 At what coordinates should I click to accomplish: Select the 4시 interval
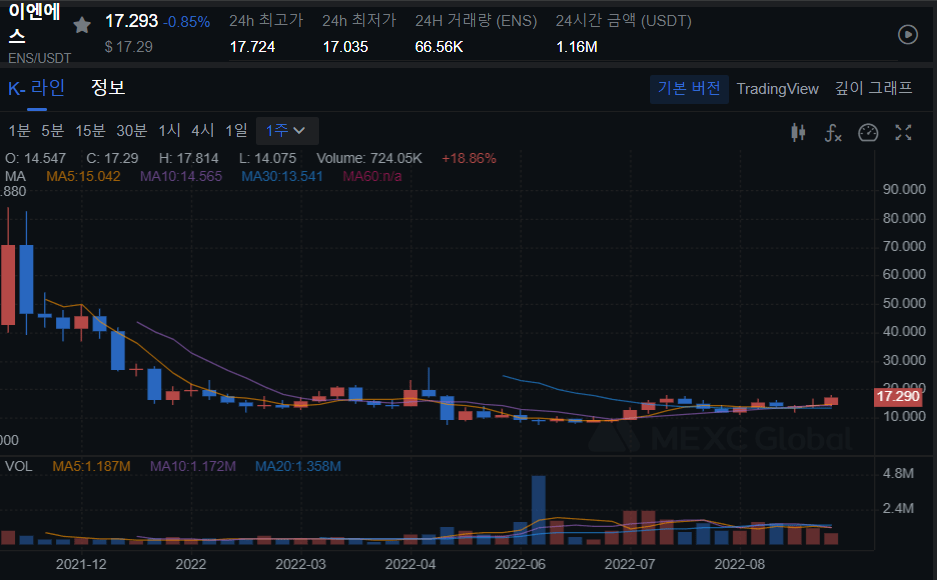coord(203,130)
